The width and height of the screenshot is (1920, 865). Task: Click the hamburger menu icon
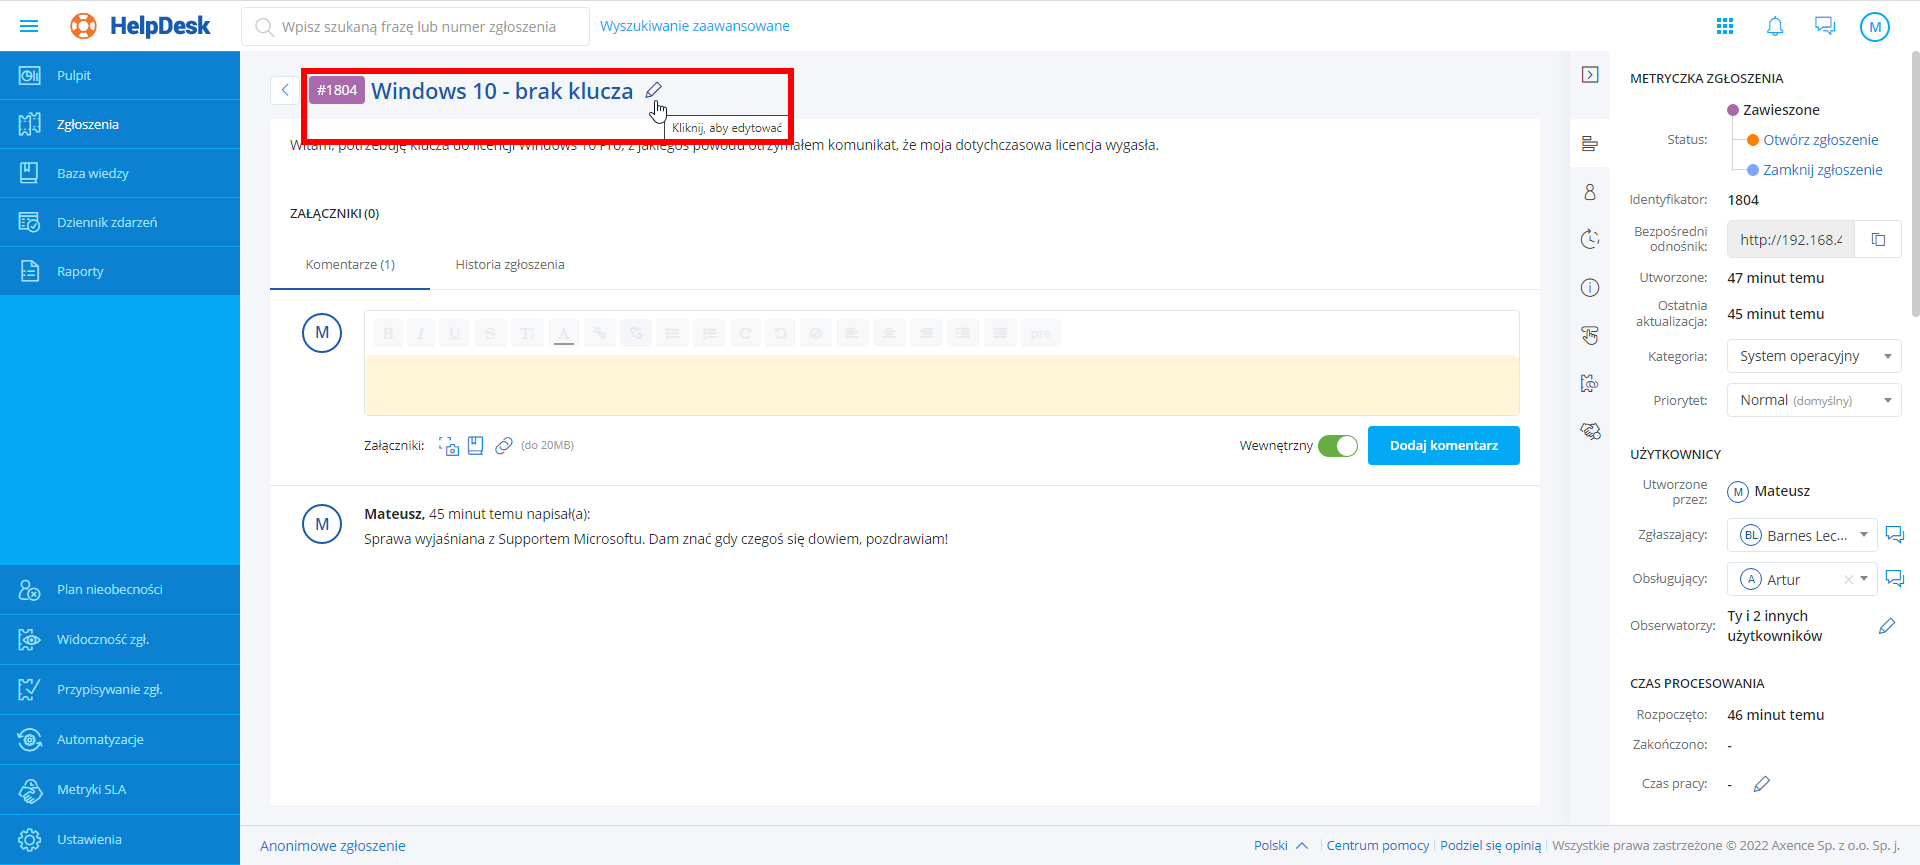point(29,26)
